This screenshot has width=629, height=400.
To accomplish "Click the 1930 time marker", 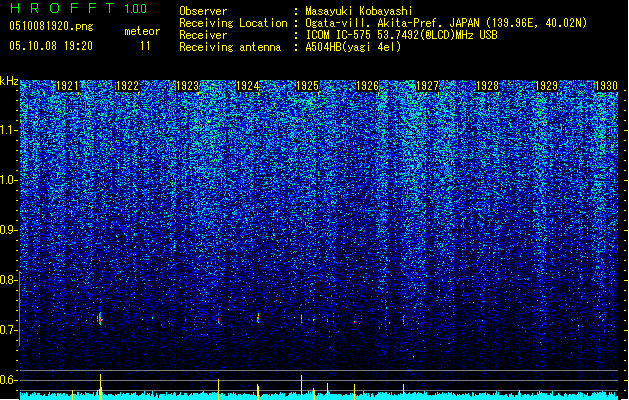I will (606, 86).
